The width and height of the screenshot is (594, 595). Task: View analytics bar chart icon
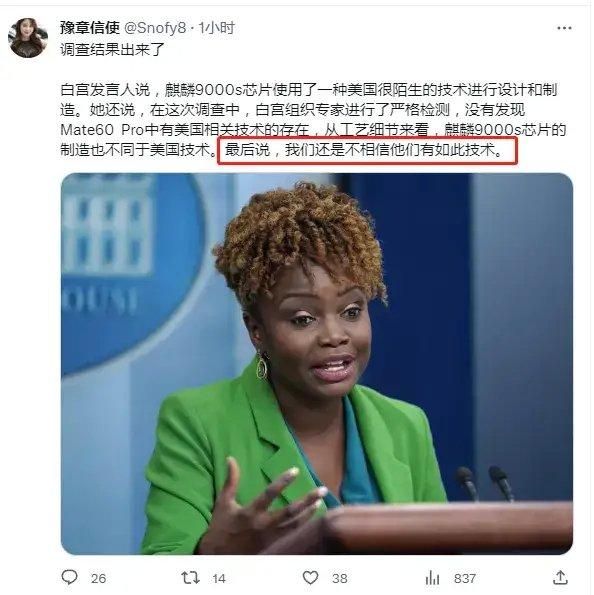point(432,578)
